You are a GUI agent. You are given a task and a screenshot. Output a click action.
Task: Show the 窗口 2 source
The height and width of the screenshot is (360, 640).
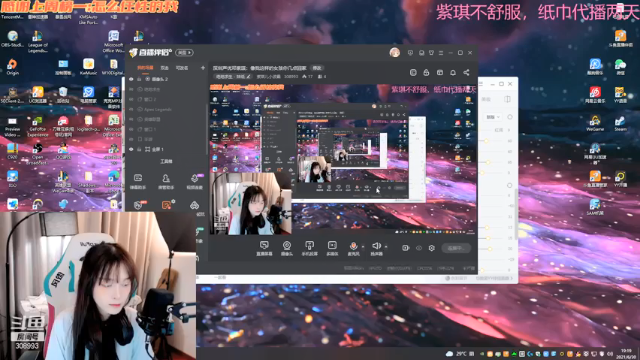131,99
